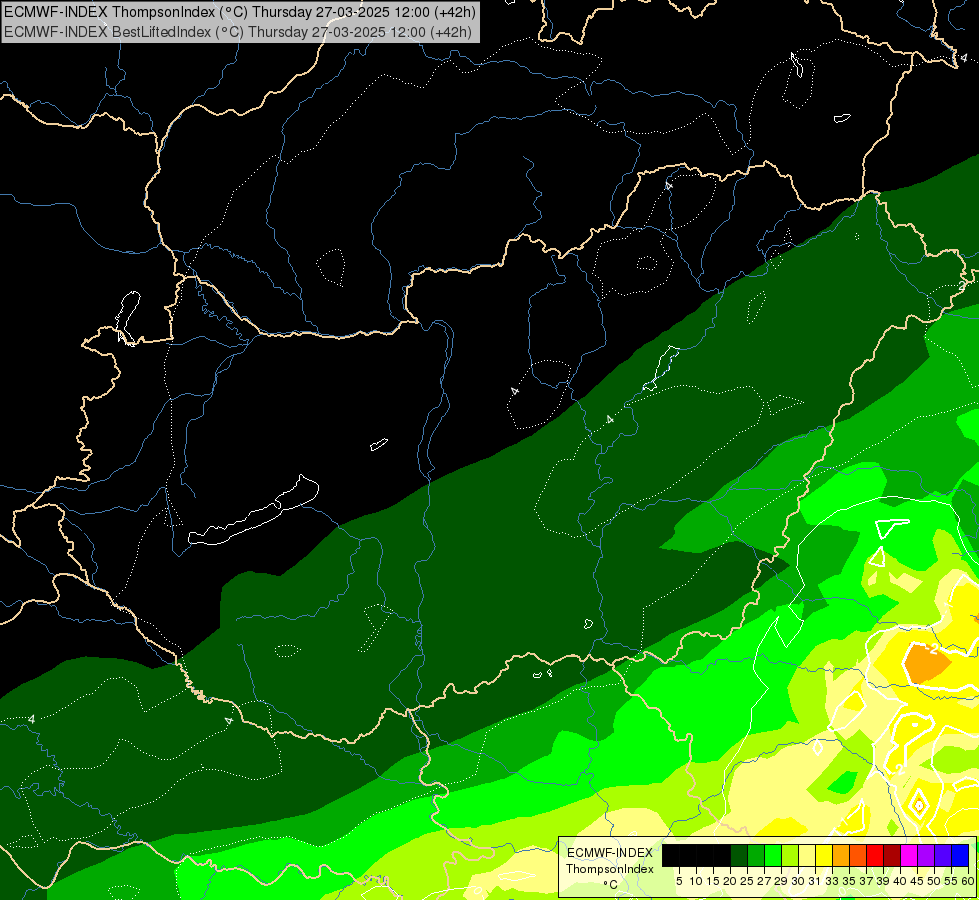Click the legend scale value 45
This screenshot has height=900, width=979.
coord(918,881)
